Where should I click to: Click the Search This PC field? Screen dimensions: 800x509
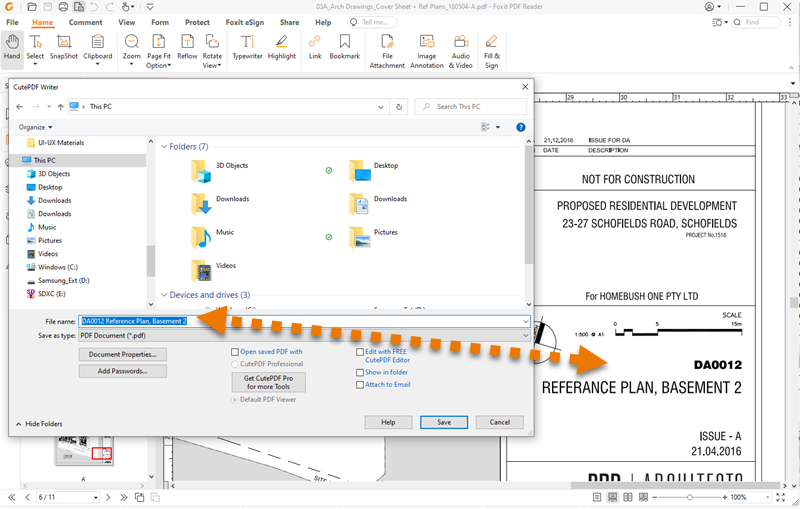click(470, 107)
